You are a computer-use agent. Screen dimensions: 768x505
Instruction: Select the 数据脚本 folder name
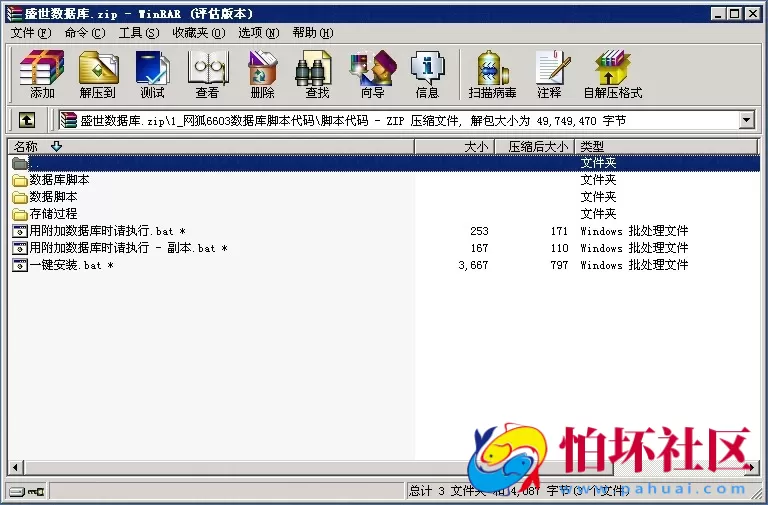(x=53, y=197)
